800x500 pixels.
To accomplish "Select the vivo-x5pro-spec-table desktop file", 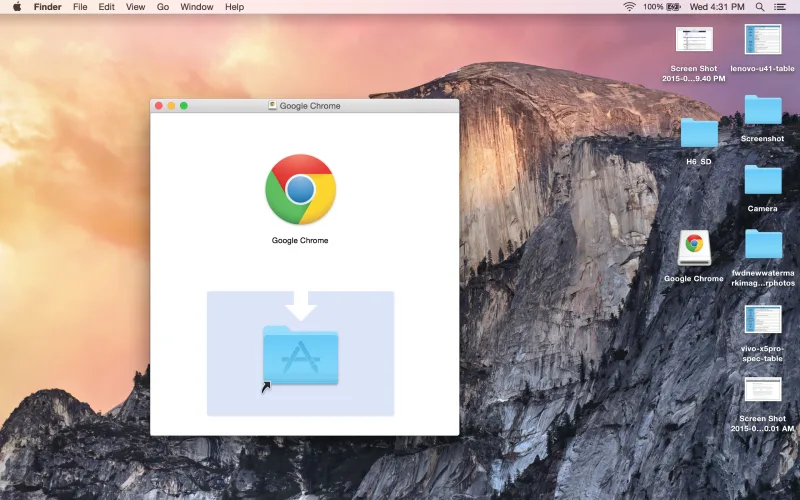I will tap(763, 319).
